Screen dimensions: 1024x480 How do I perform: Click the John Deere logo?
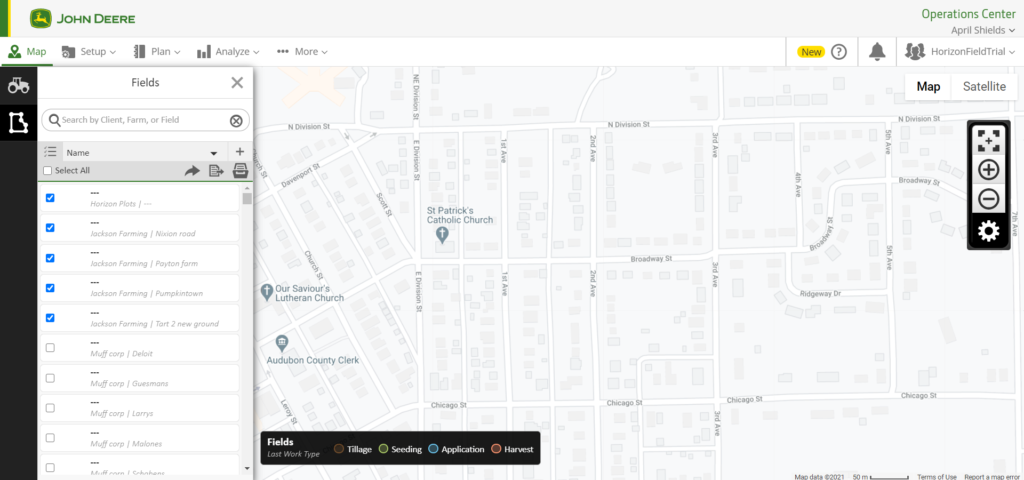tap(82, 18)
